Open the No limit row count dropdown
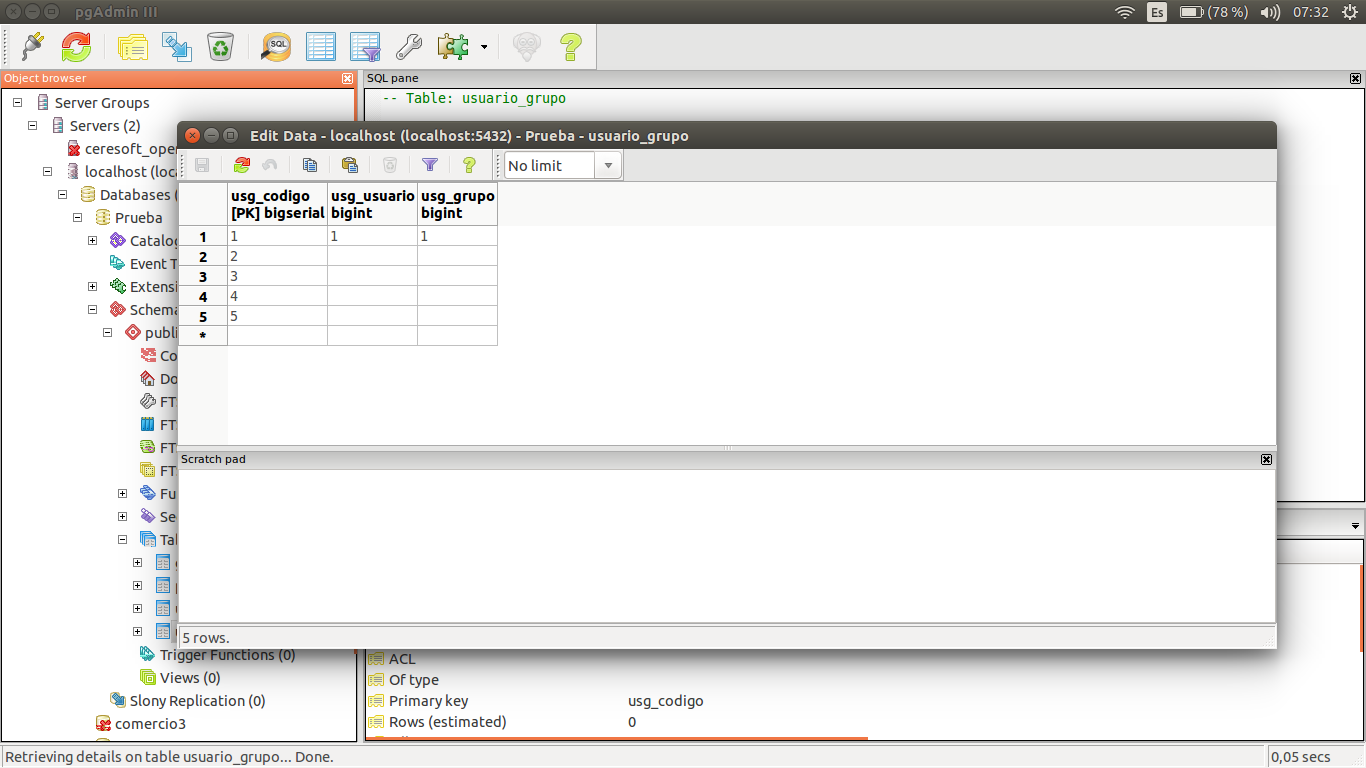 click(x=608, y=166)
